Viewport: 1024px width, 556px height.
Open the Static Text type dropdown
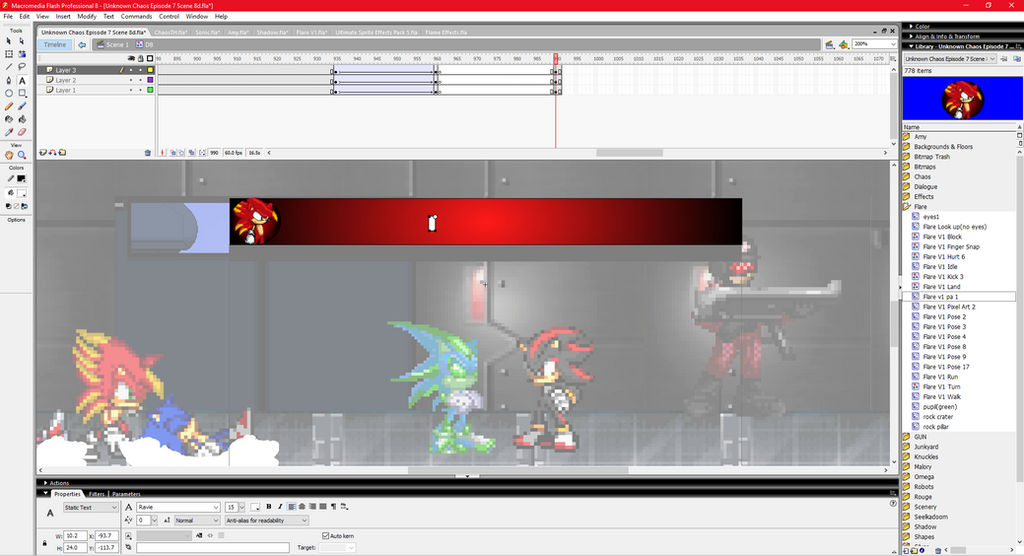91,507
